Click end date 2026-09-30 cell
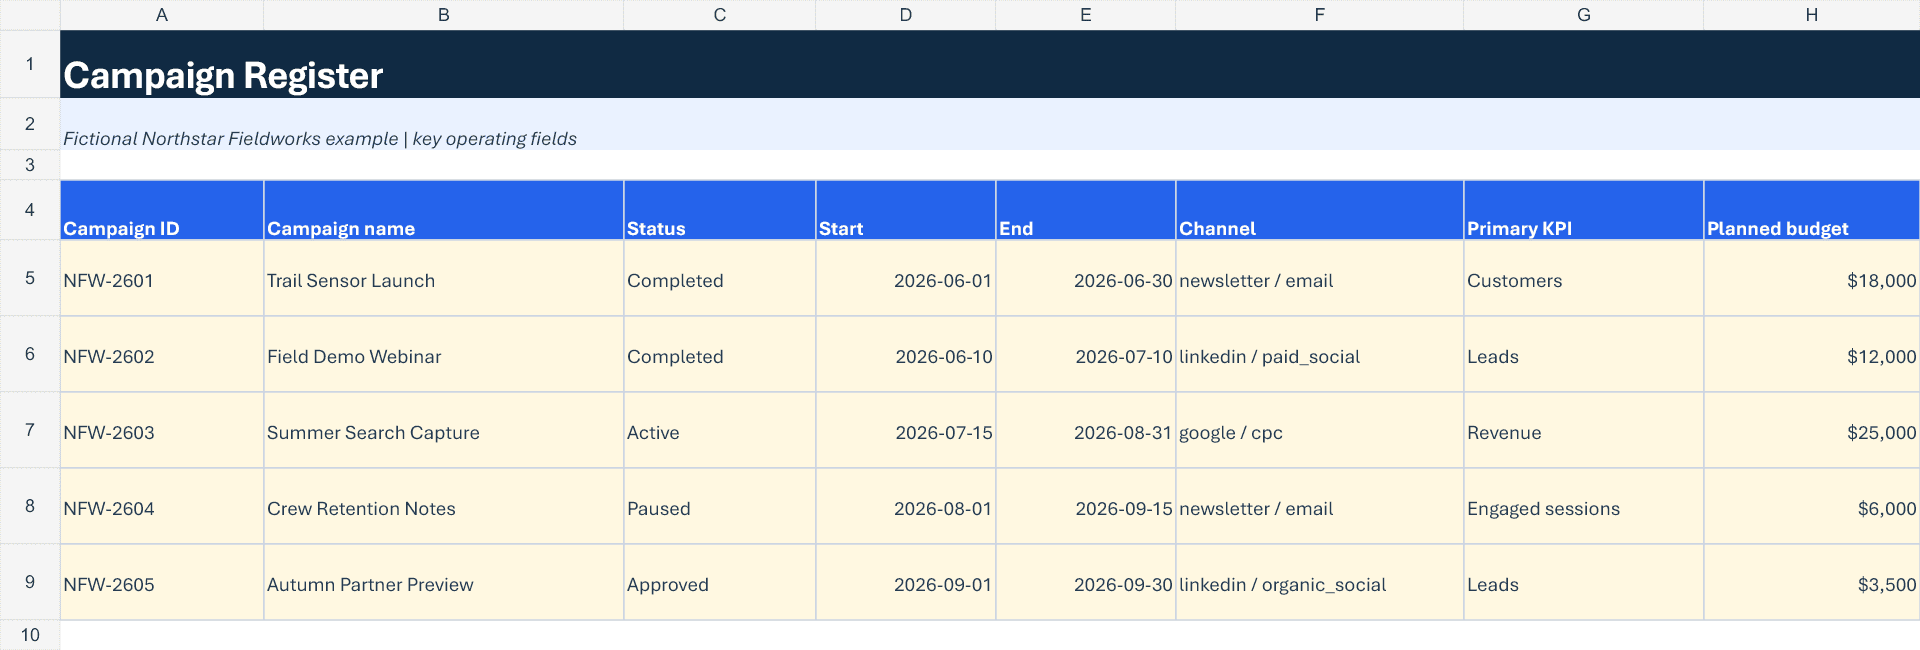 pos(1086,583)
